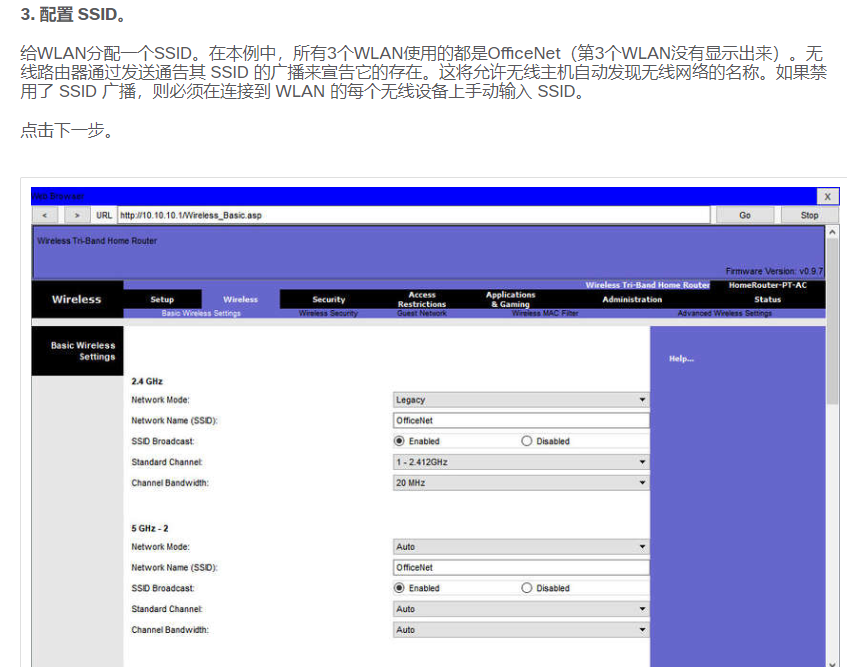Image resolution: width=847 pixels, height=667 pixels.
Task: Expand 2.4 GHz Channel Bandwidth dropdown
Action: click(520, 483)
